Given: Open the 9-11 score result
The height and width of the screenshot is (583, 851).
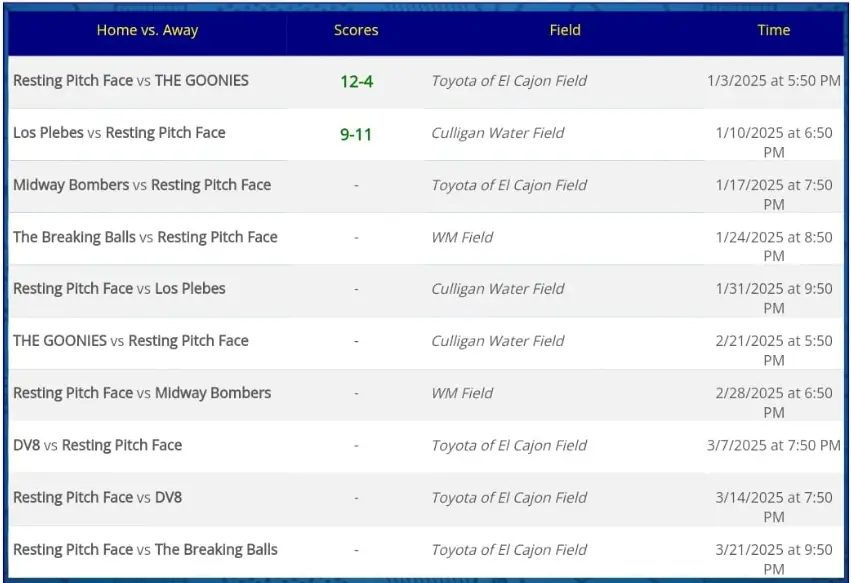Looking at the screenshot, I should [356, 134].
